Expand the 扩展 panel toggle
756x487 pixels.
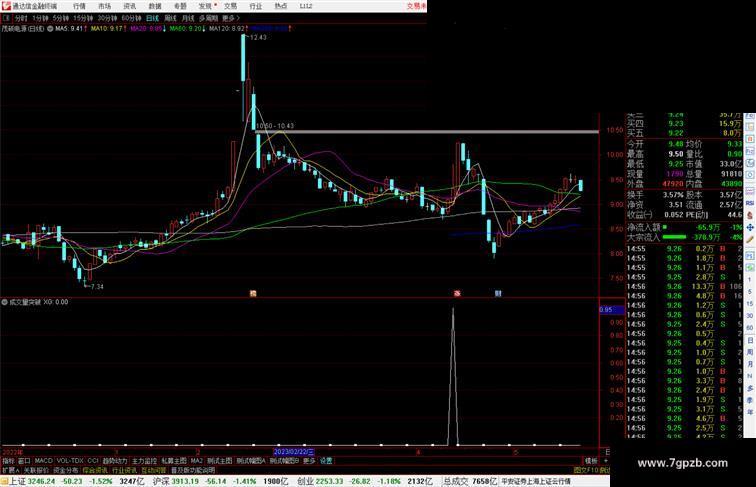(10, 470)
